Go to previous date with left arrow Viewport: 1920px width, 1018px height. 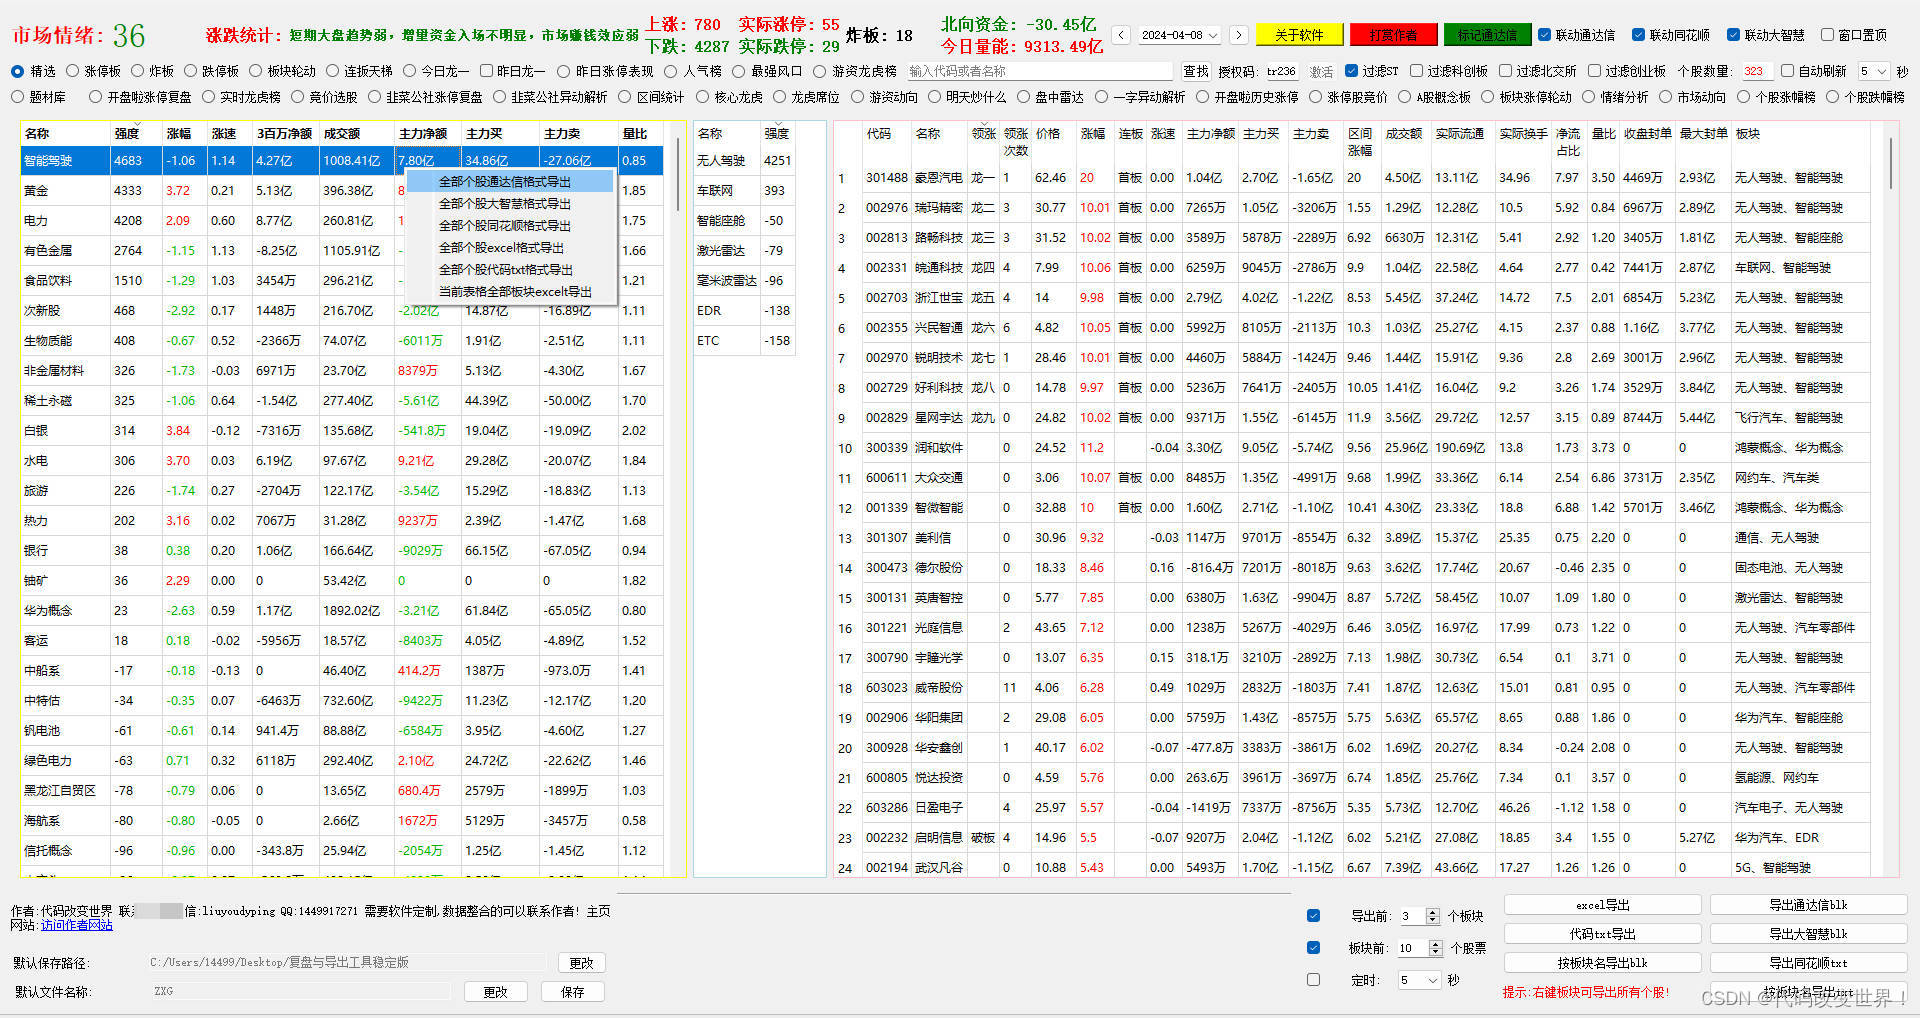(1121, 35)
